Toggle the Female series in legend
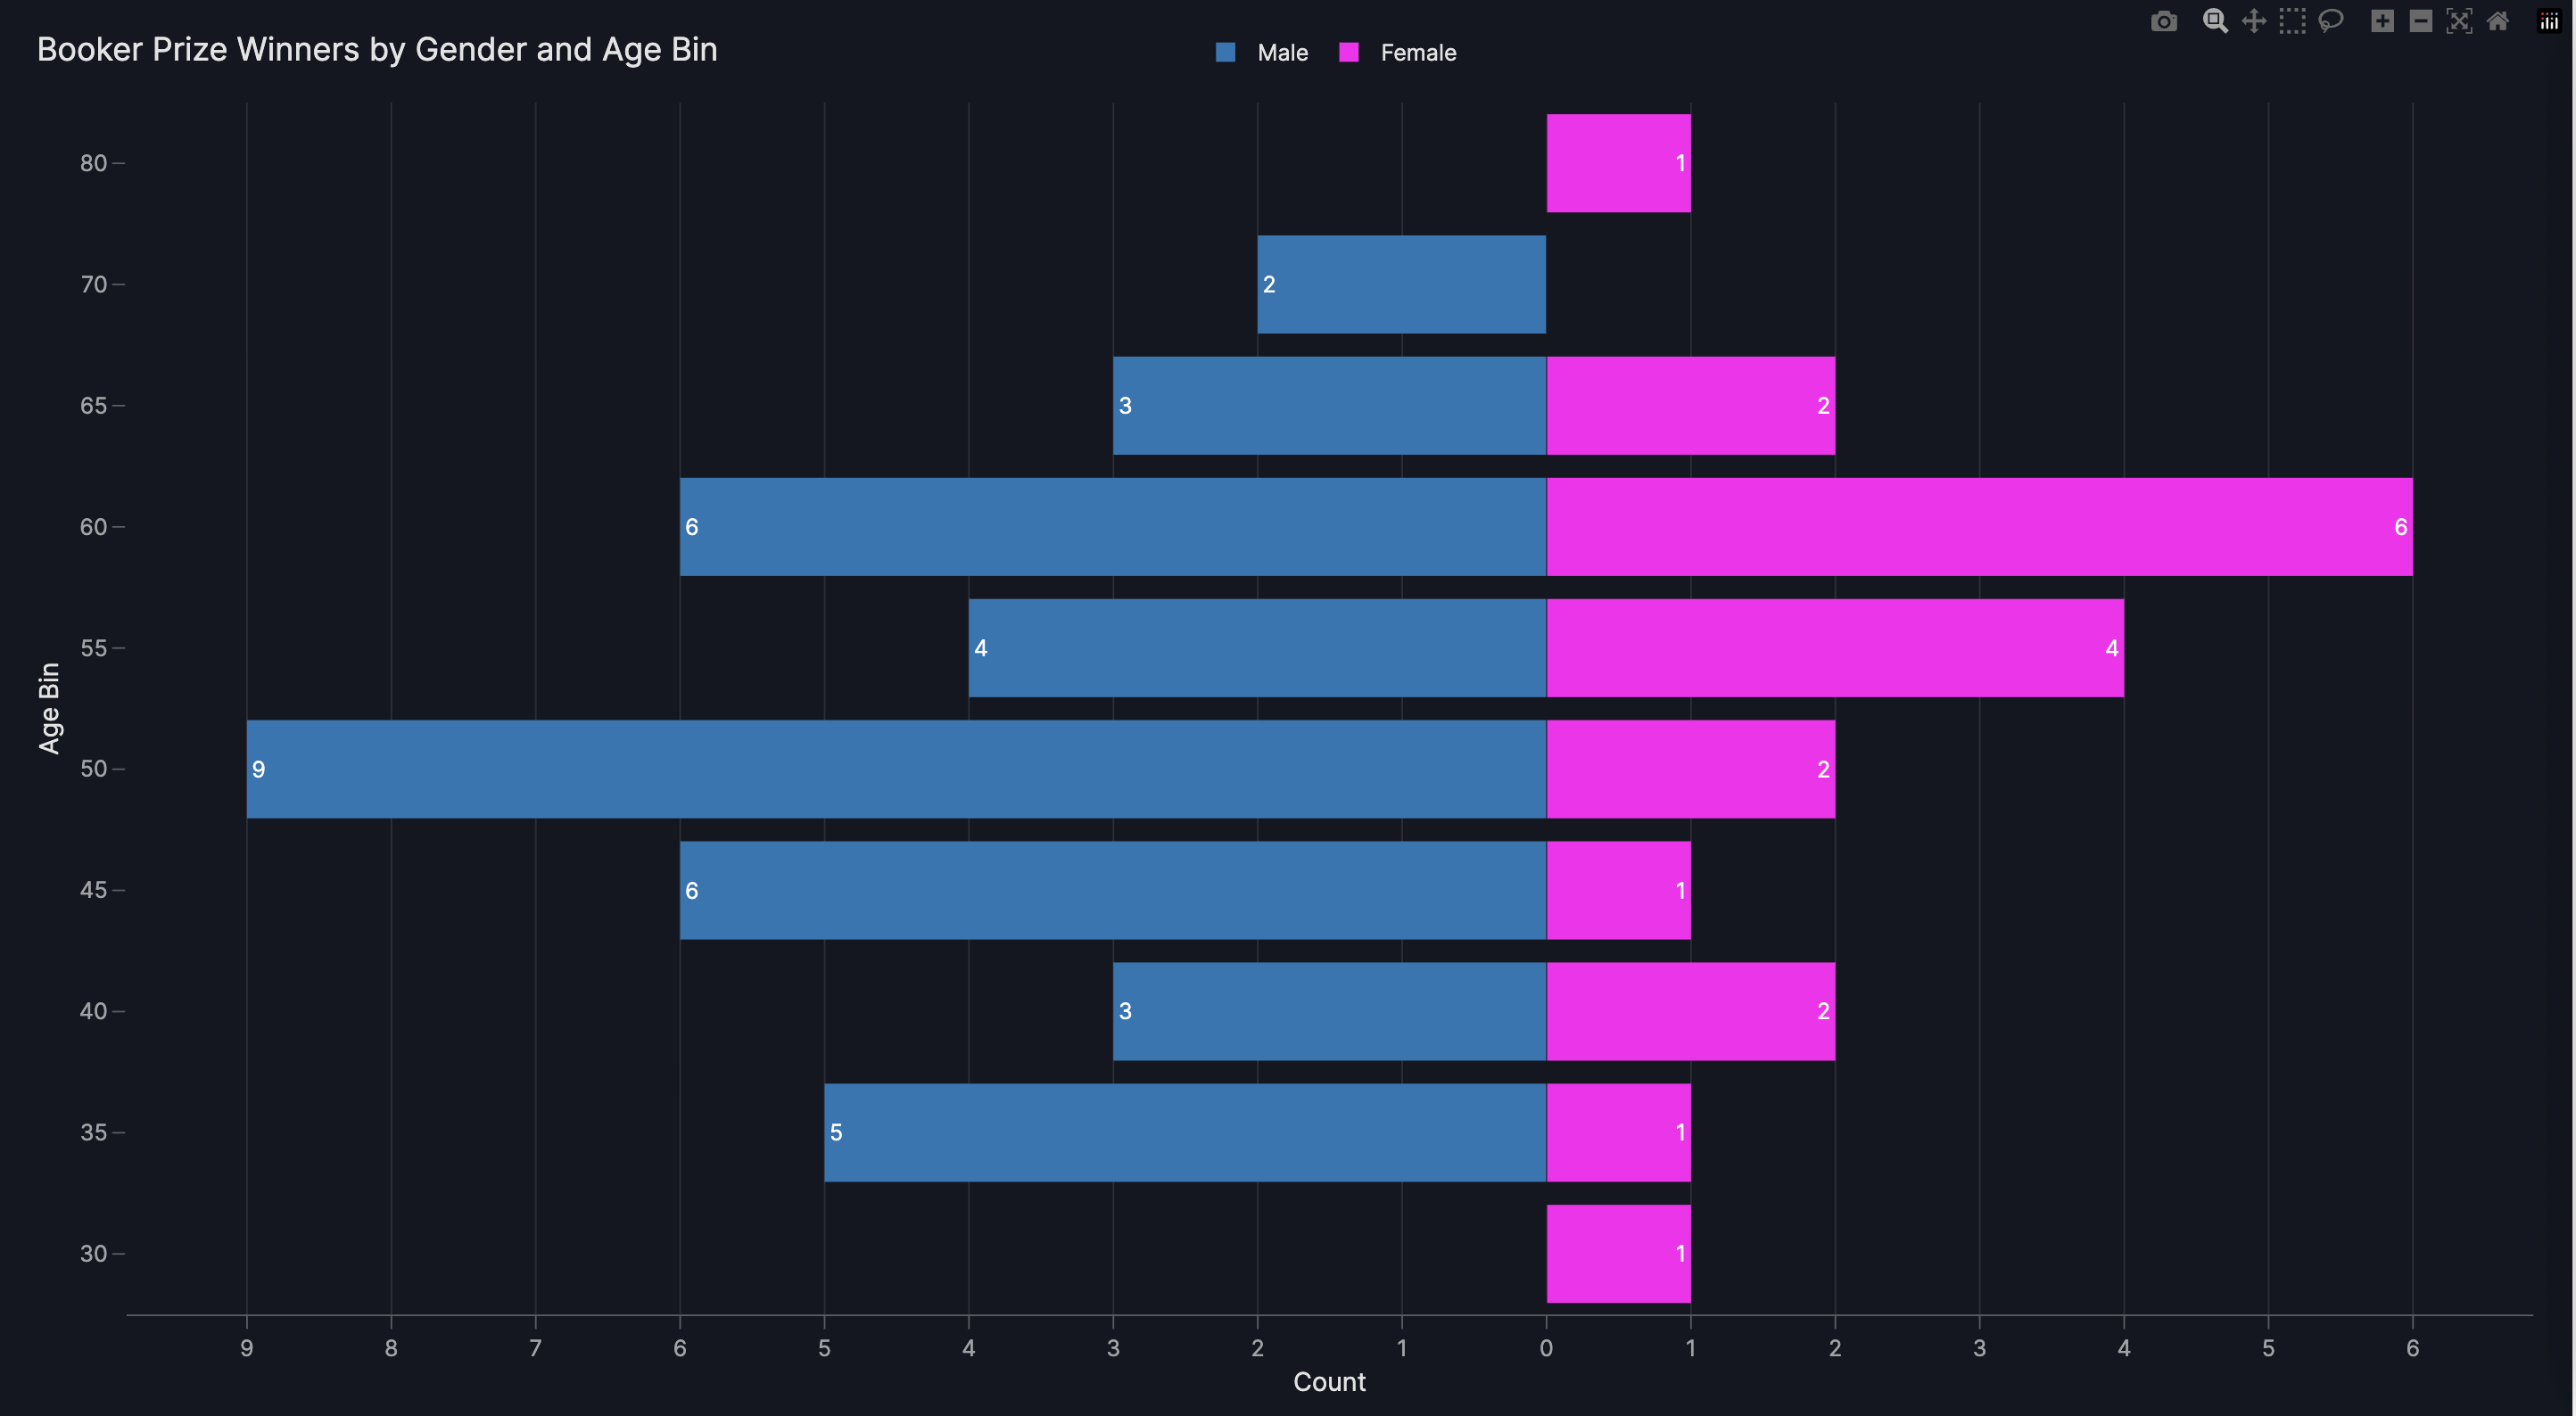Viewport: 2576px width, 1416px height. [x=1417, y=53]
